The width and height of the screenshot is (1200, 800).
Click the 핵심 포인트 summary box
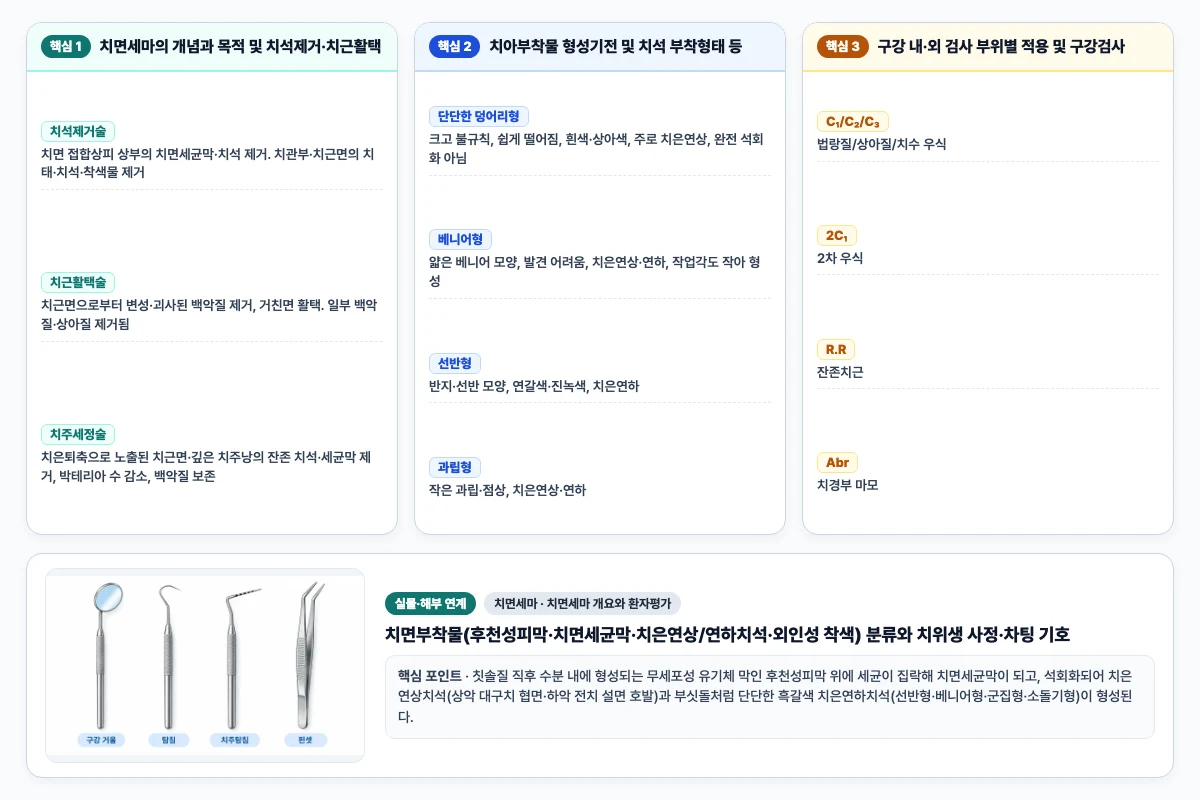pyautogui.click(x=770, y=697)
